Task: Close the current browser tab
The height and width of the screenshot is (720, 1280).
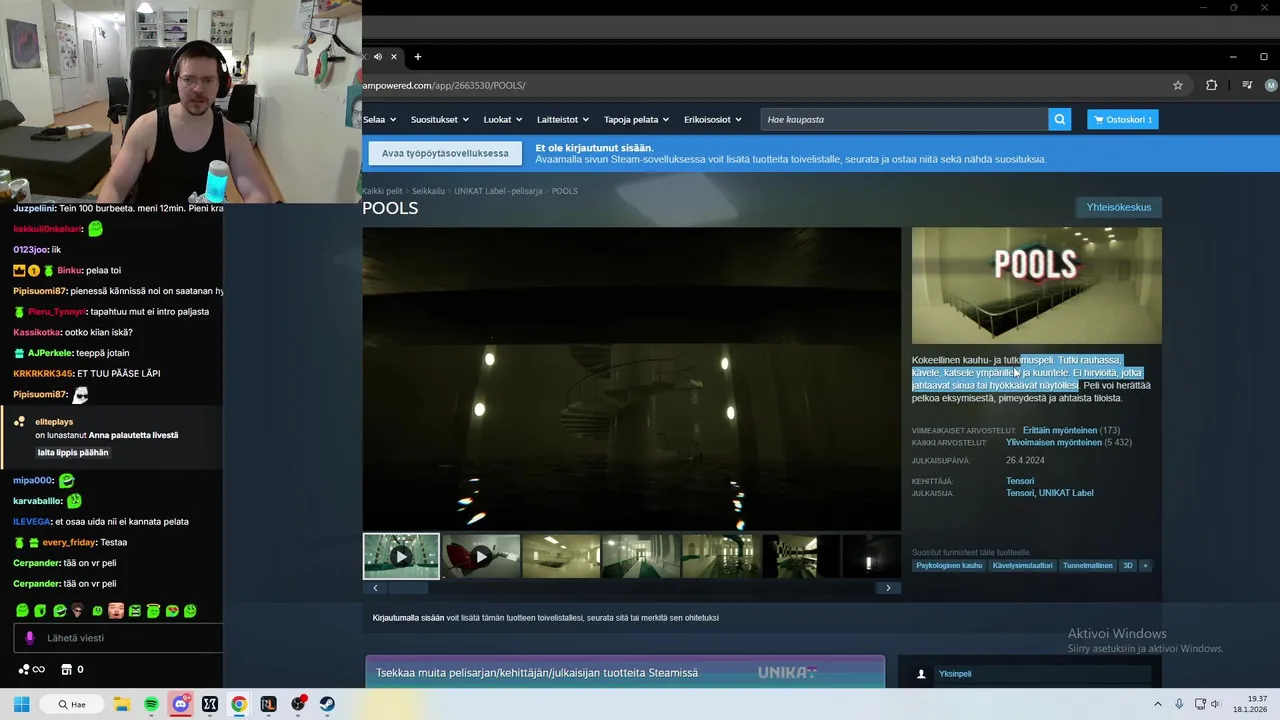Action: 394,57
